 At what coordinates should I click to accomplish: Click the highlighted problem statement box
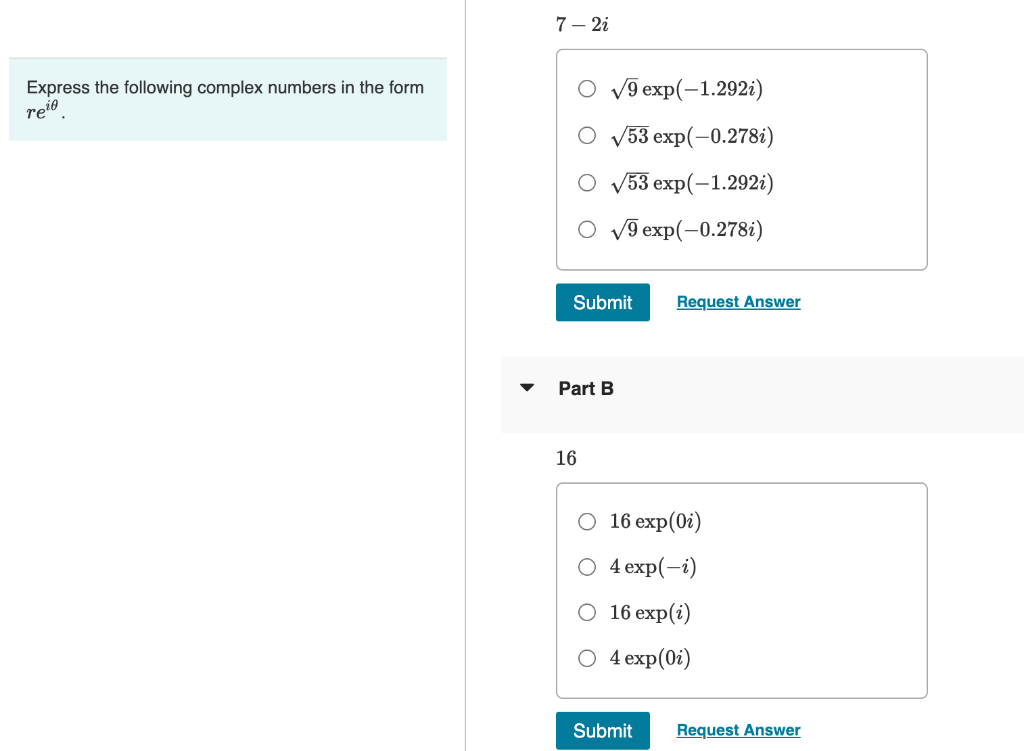pos(227,99)
